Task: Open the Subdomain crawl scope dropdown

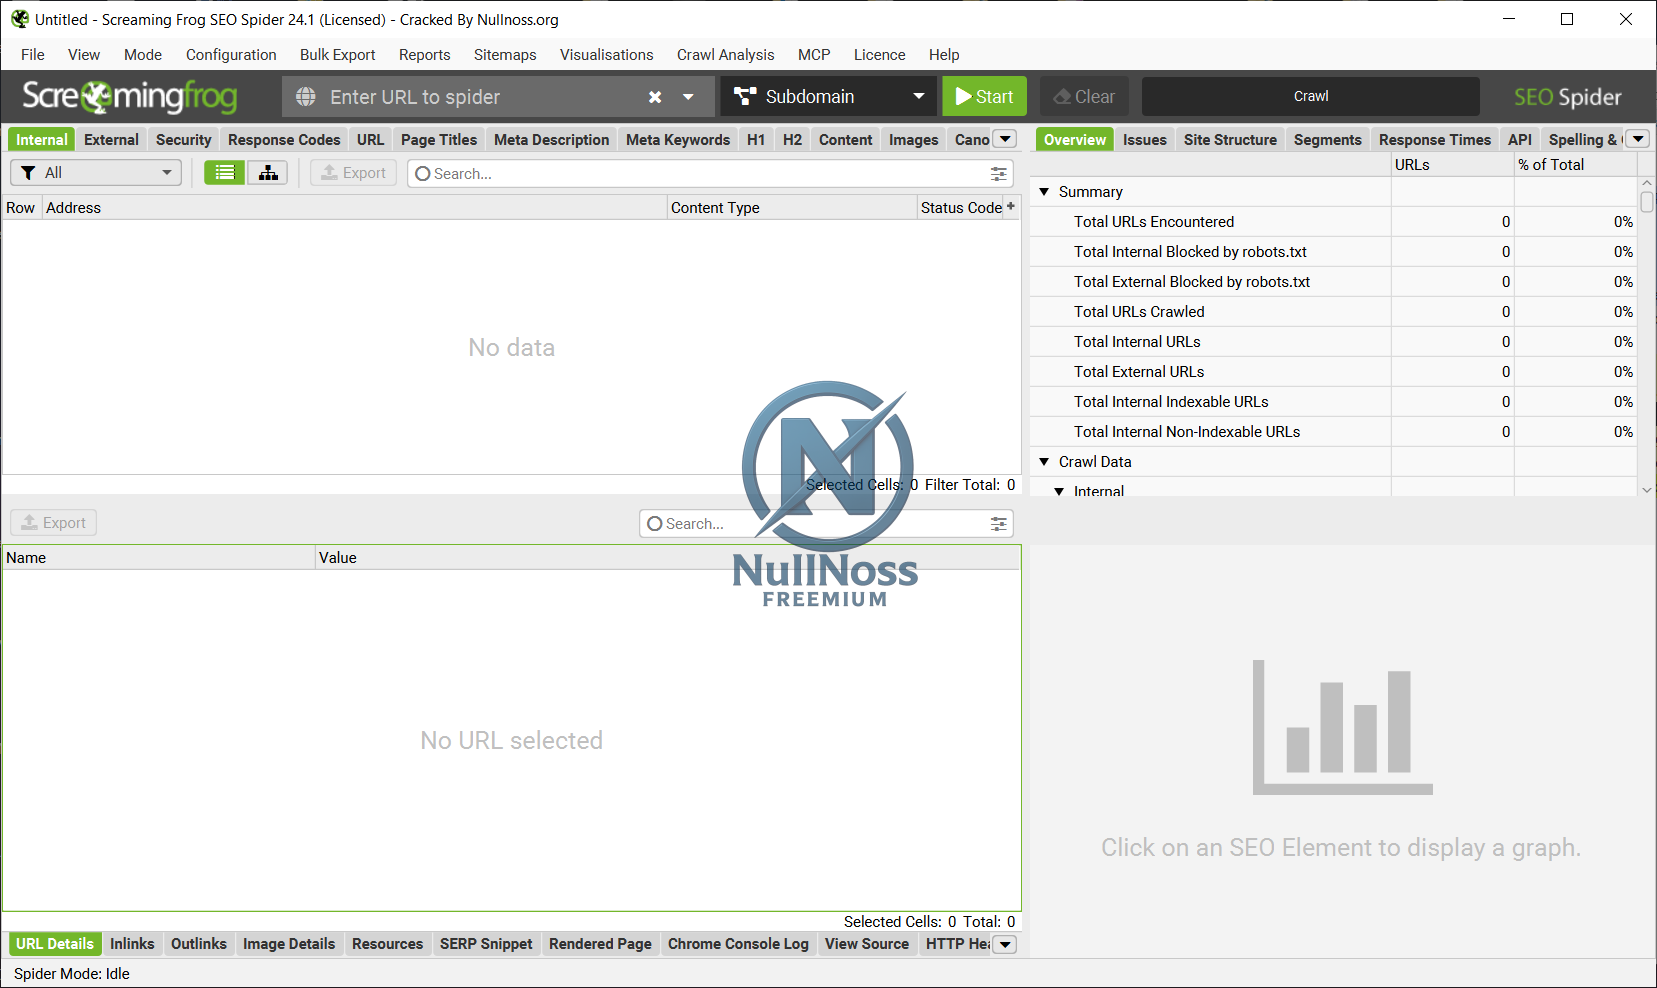Action: [829, 97]
